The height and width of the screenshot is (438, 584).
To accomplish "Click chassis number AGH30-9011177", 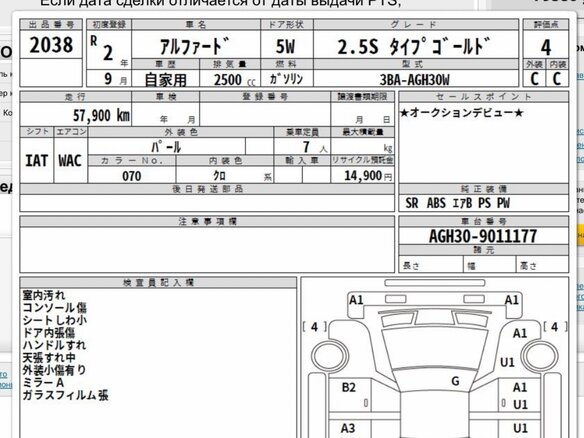I will tap(483, 236).
